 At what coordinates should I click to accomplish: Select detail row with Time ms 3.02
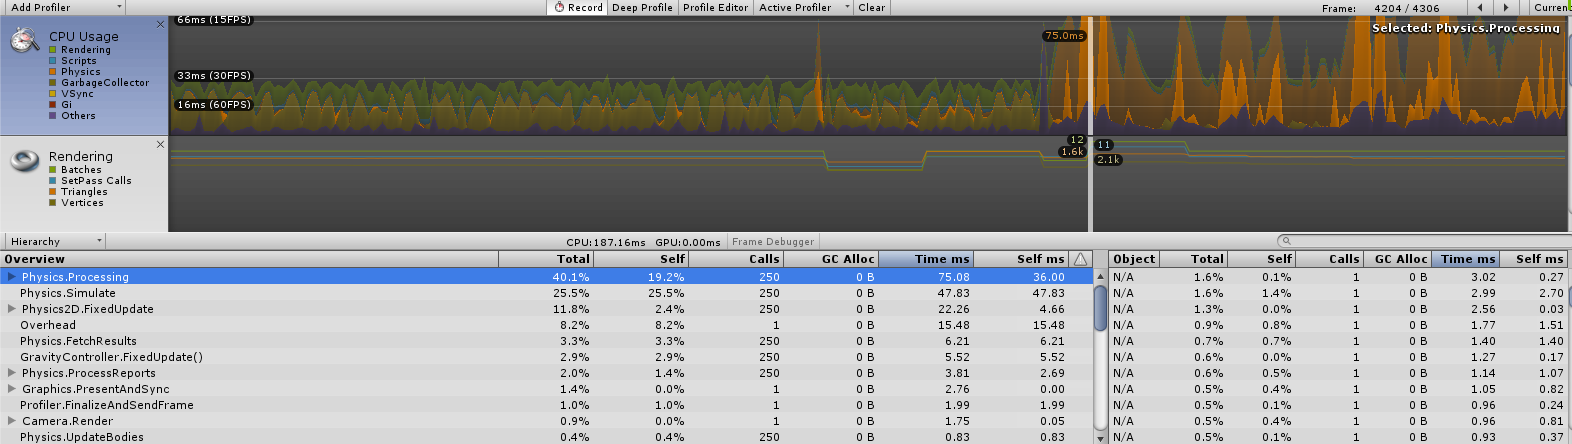click(x=1339, y=277)
